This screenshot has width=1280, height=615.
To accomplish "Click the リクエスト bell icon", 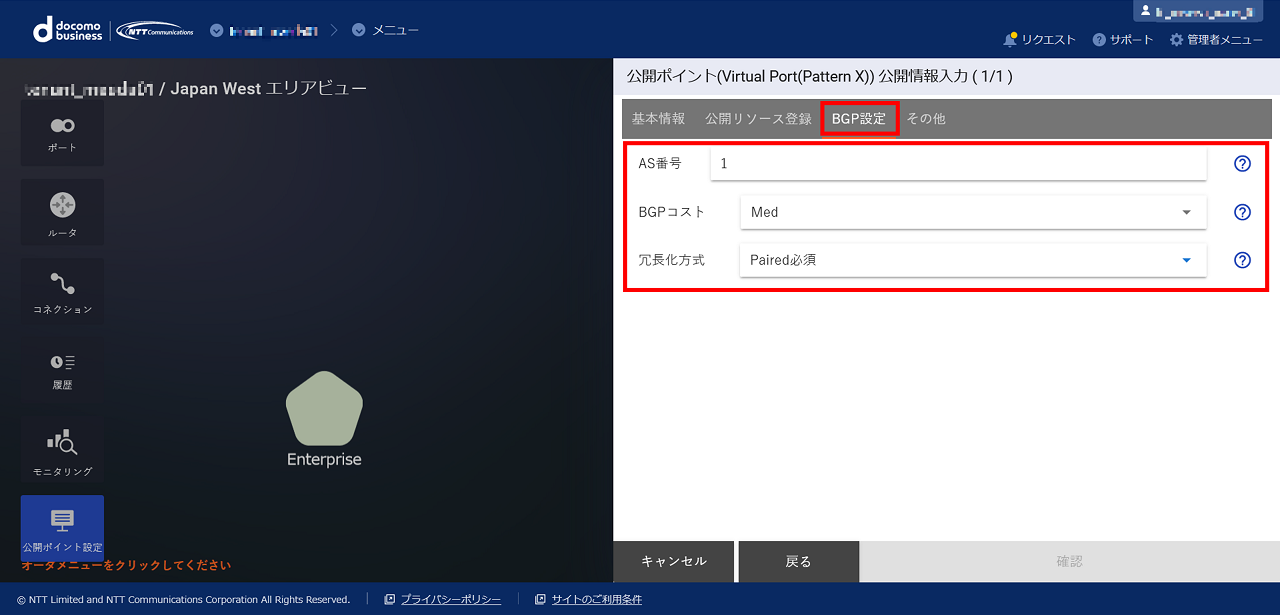I will [x=1010, y=40].
